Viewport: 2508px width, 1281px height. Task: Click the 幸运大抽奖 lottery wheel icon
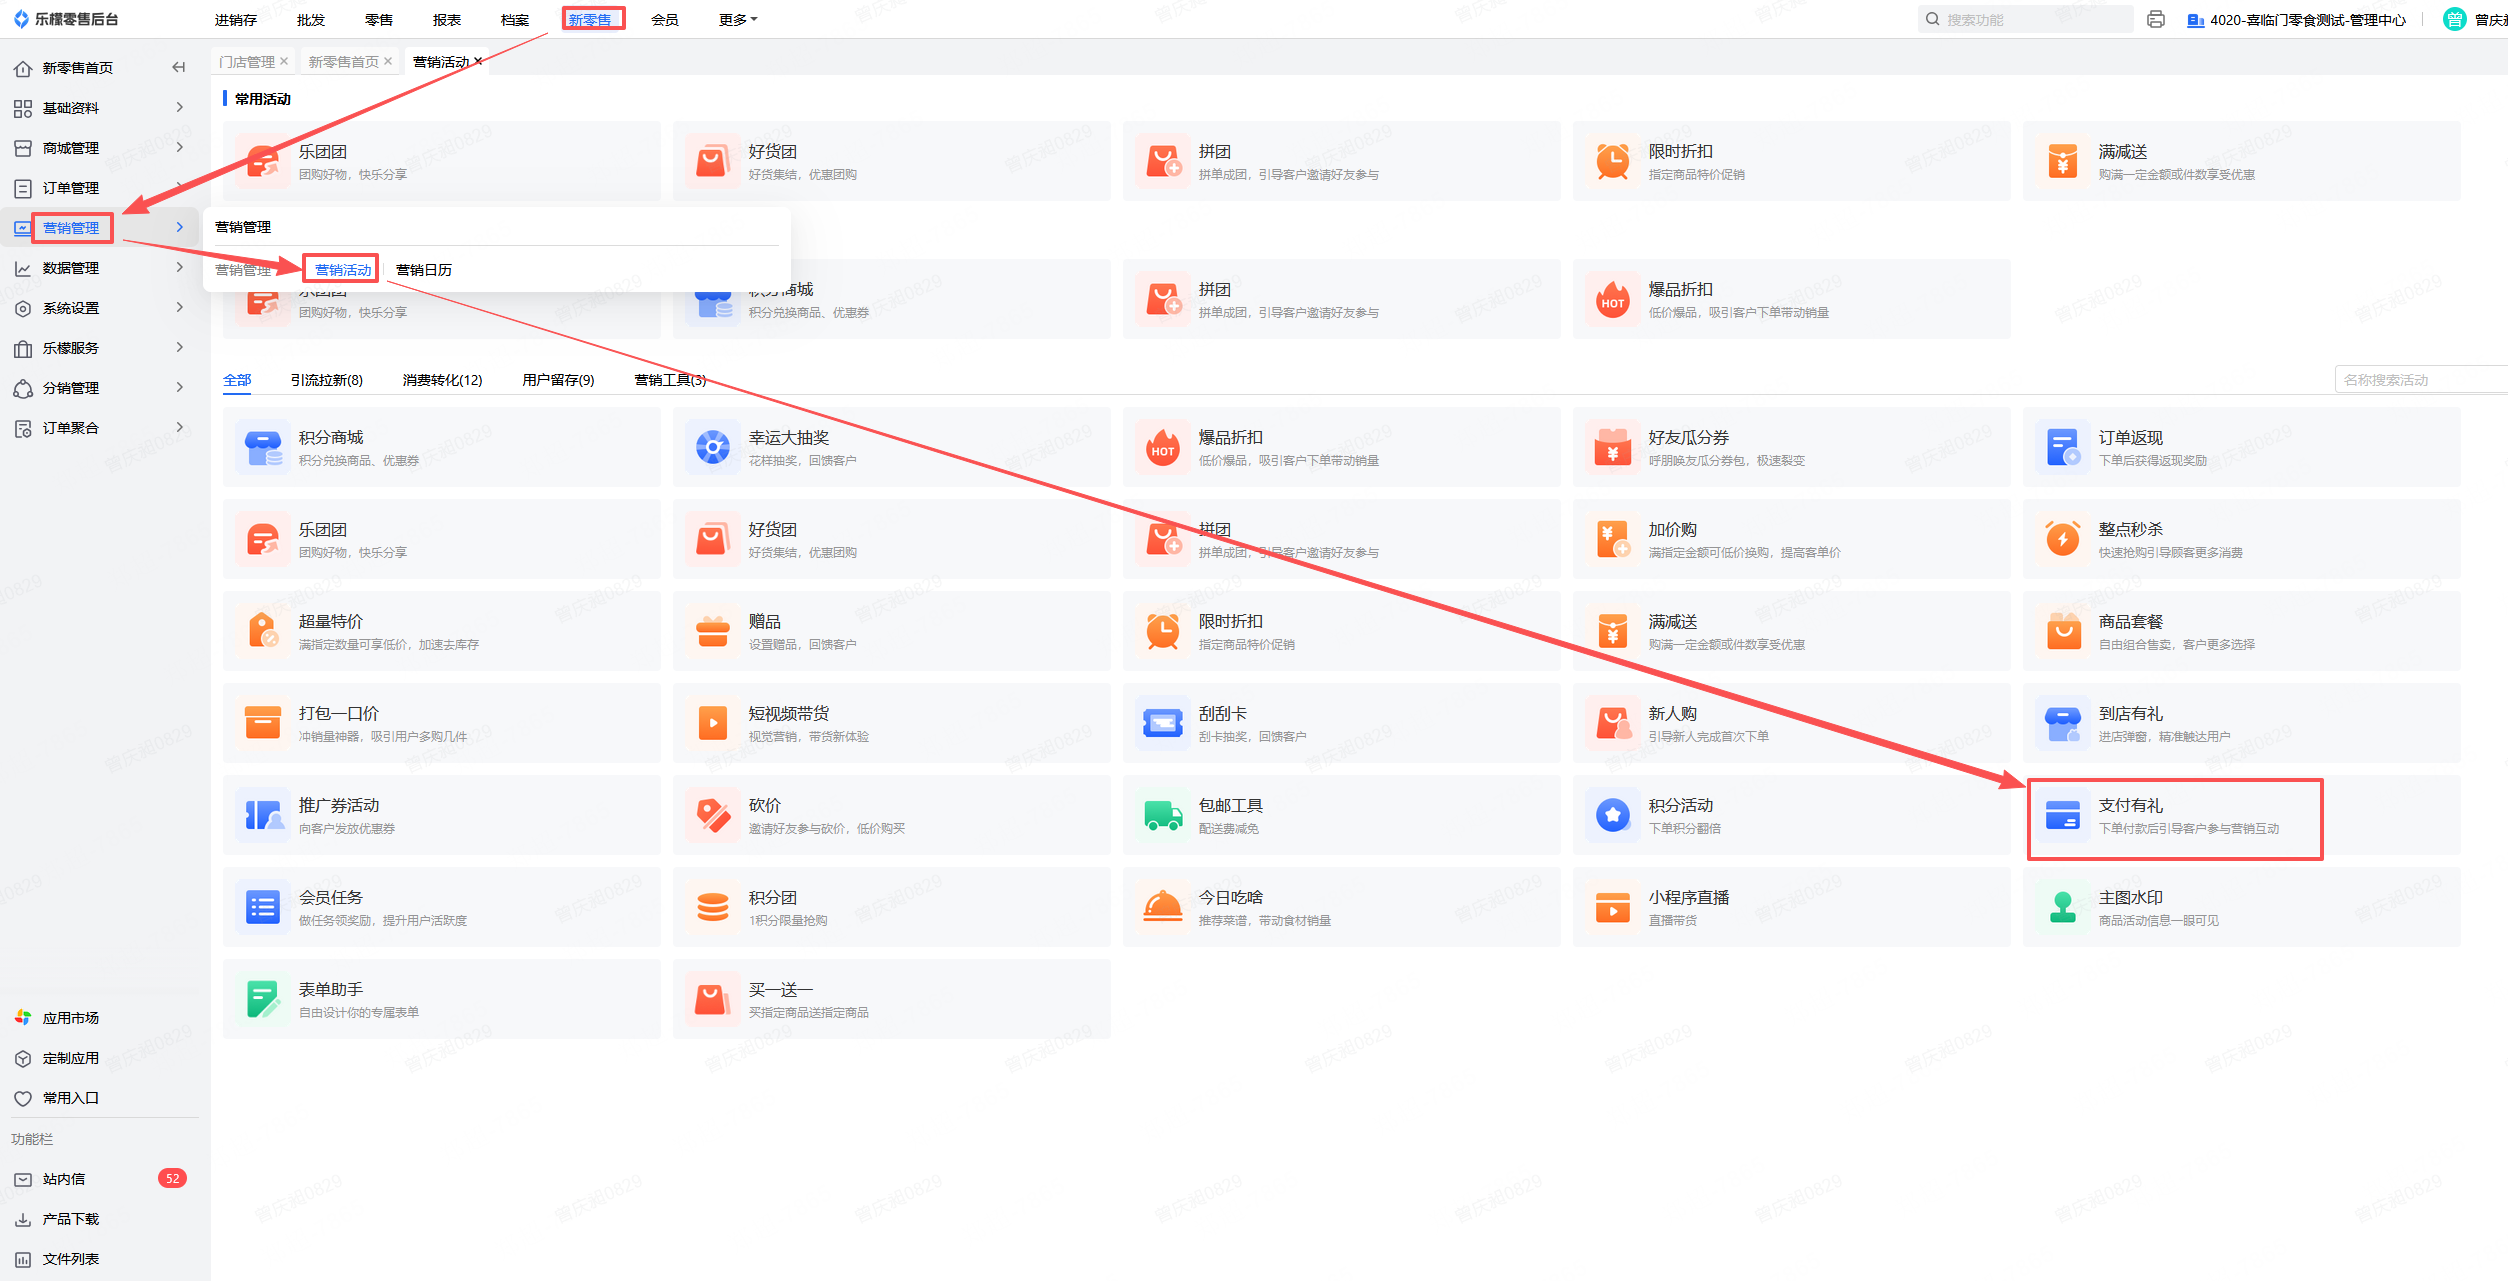(712, 447)
